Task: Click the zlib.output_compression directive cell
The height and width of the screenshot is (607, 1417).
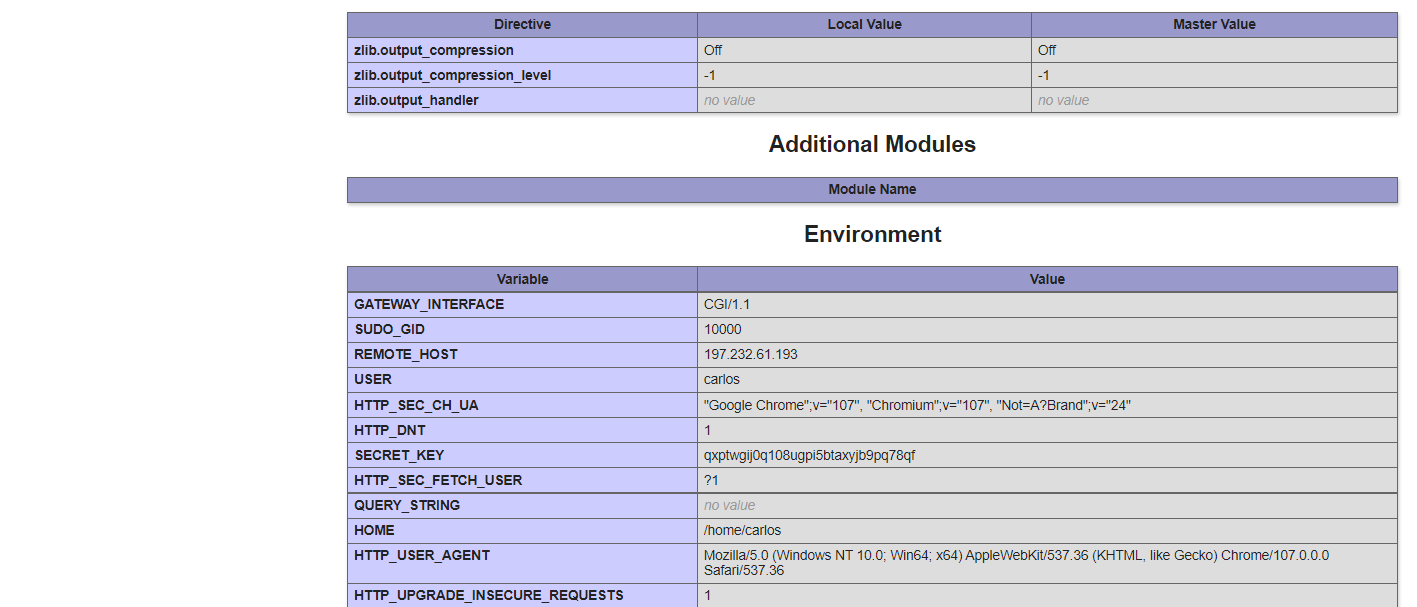Action: point(433,50)
